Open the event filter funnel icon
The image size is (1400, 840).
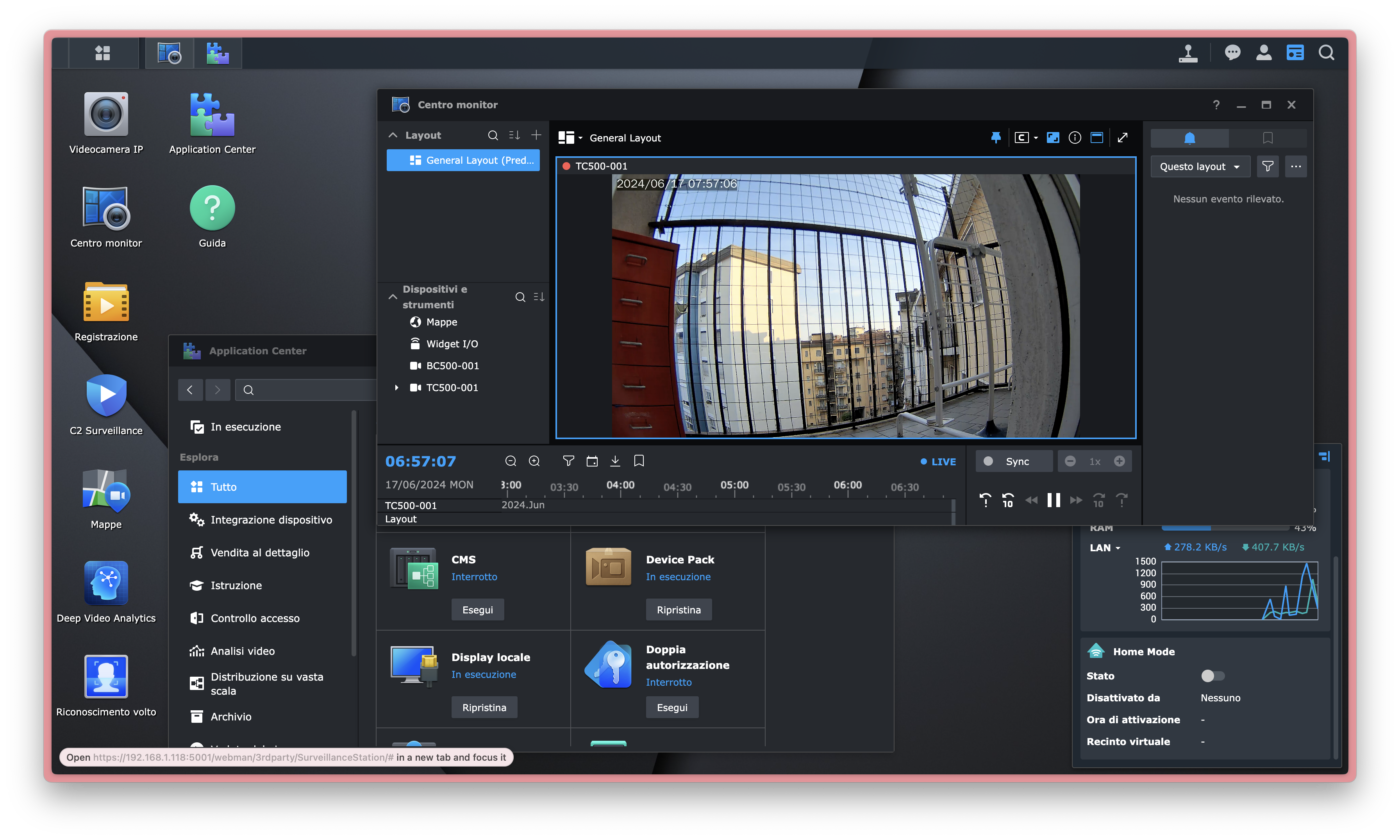pos(1267,167)
